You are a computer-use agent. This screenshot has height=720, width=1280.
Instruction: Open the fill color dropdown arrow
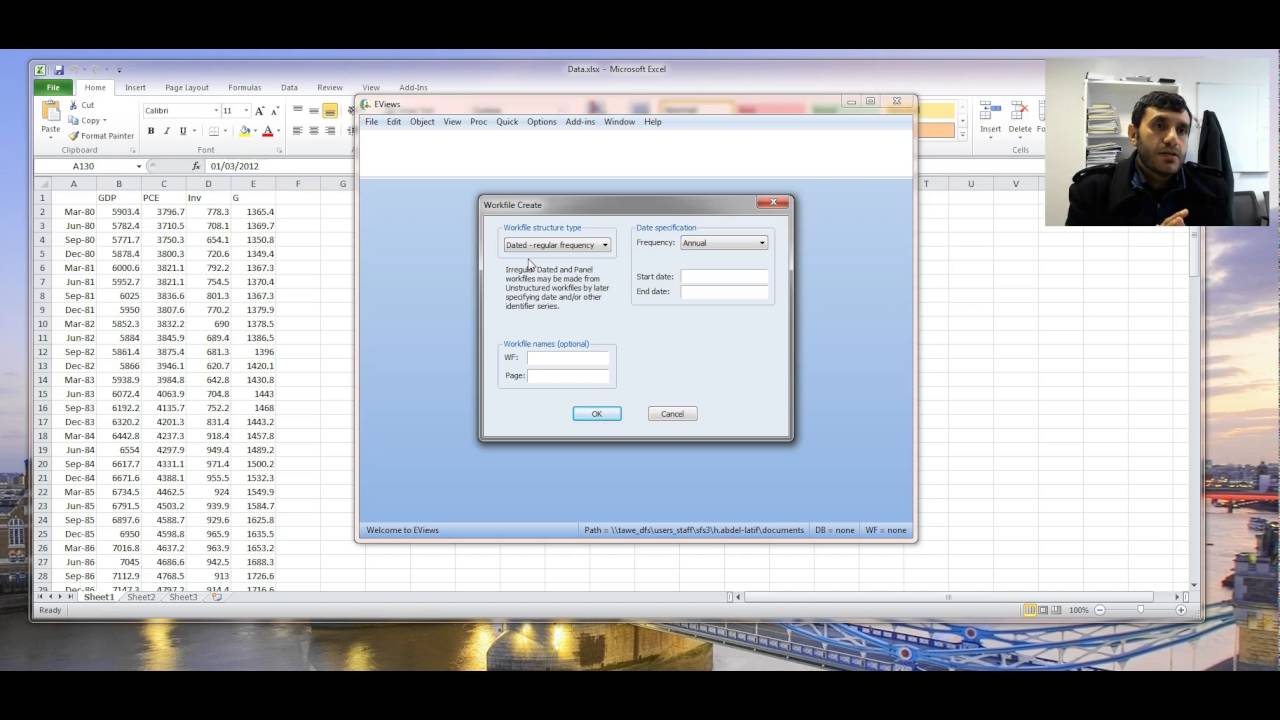255,131
